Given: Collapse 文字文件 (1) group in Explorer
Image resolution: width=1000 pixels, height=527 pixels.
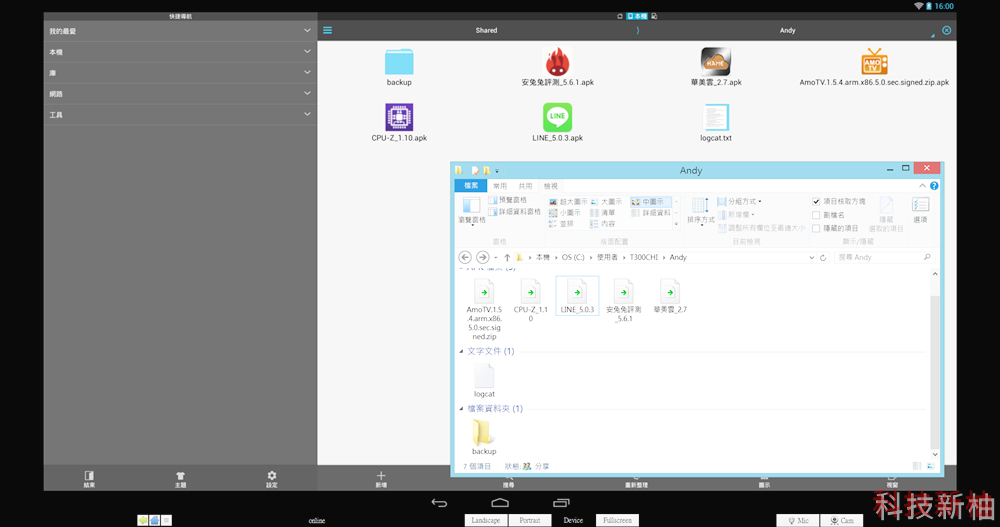Looking at the screenshot, I should 461,351.
